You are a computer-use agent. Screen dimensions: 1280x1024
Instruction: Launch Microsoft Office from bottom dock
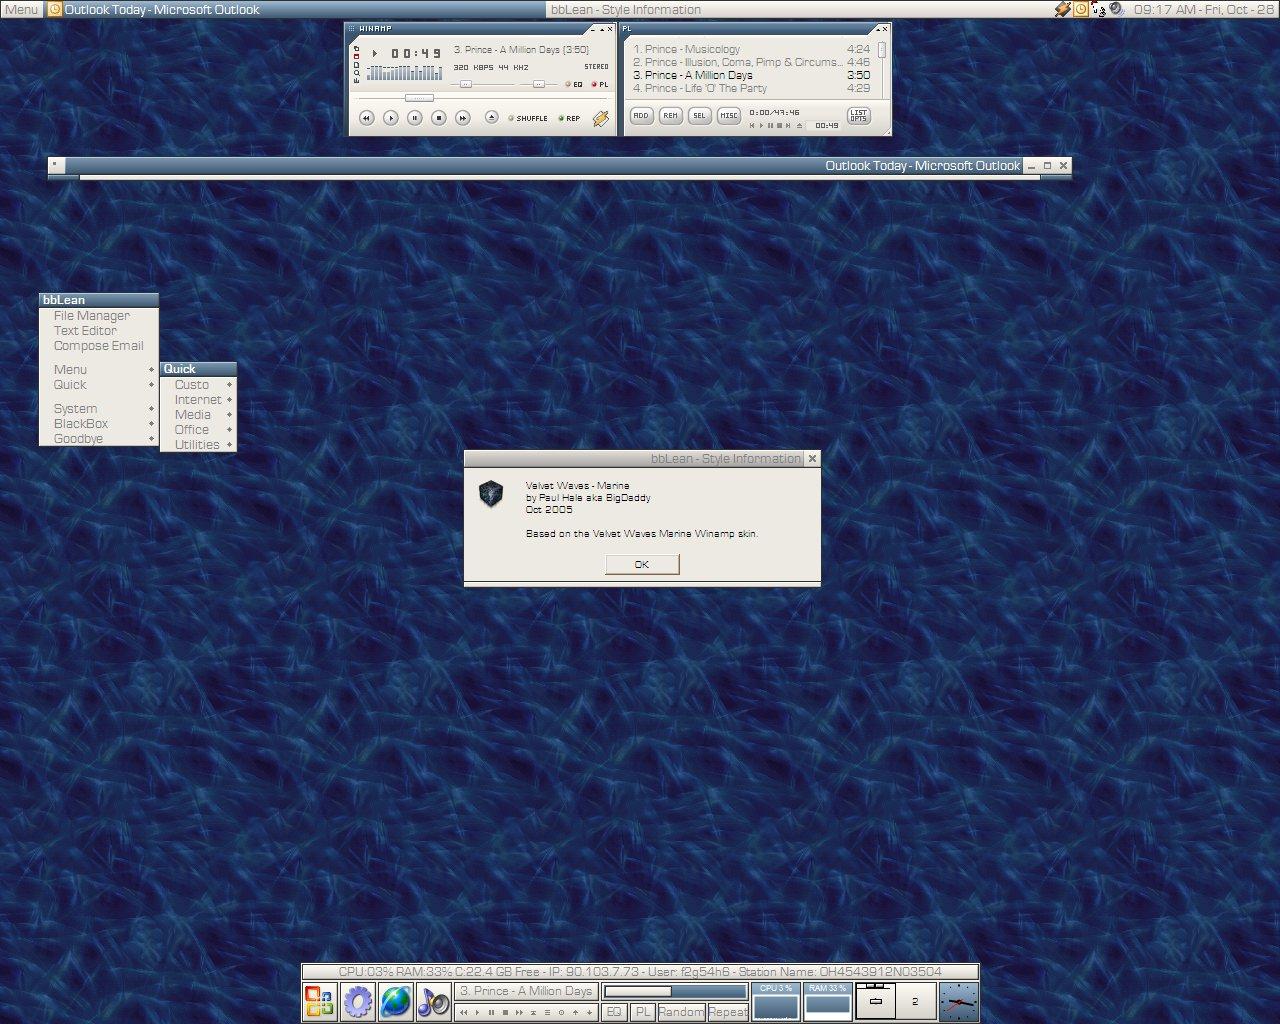[x=320, y=1001]
